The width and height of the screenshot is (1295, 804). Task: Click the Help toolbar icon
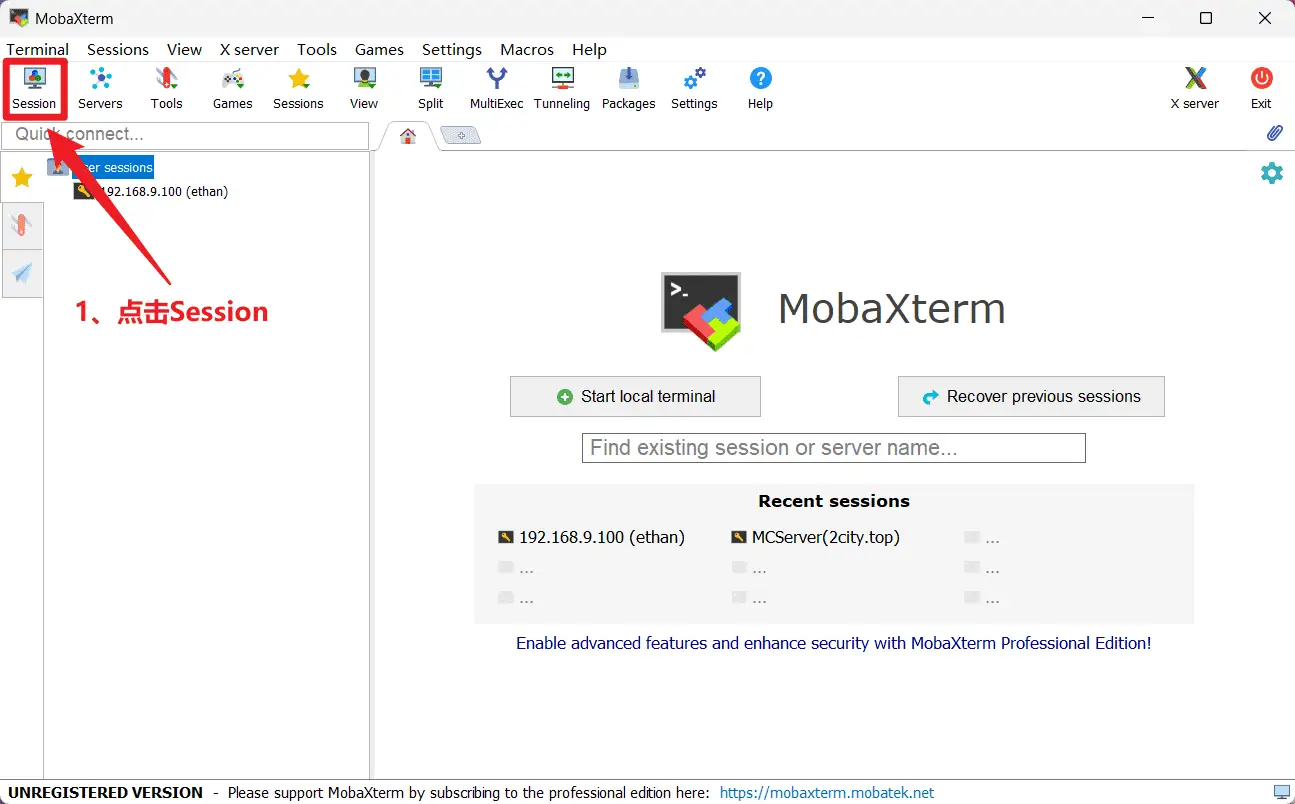[760, 88]
